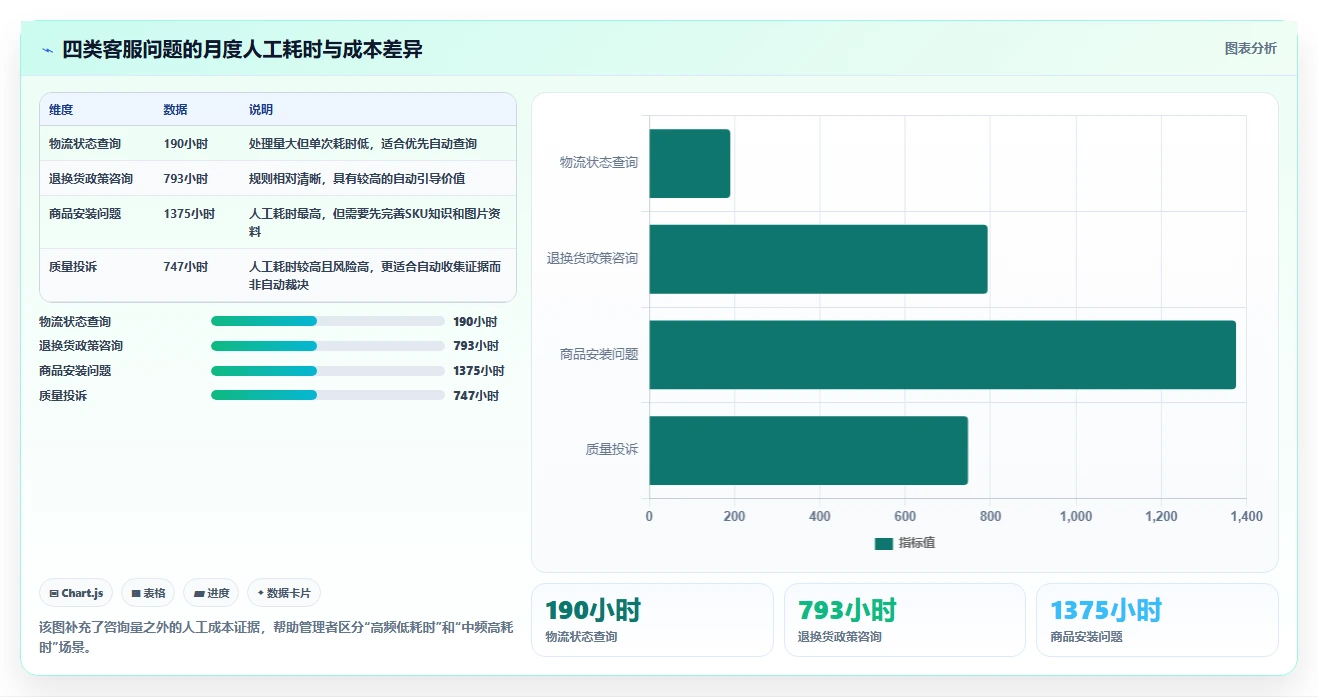Select the 物流状态查询 cell in the table
The image size is (1318, 697).
[85, 144]
